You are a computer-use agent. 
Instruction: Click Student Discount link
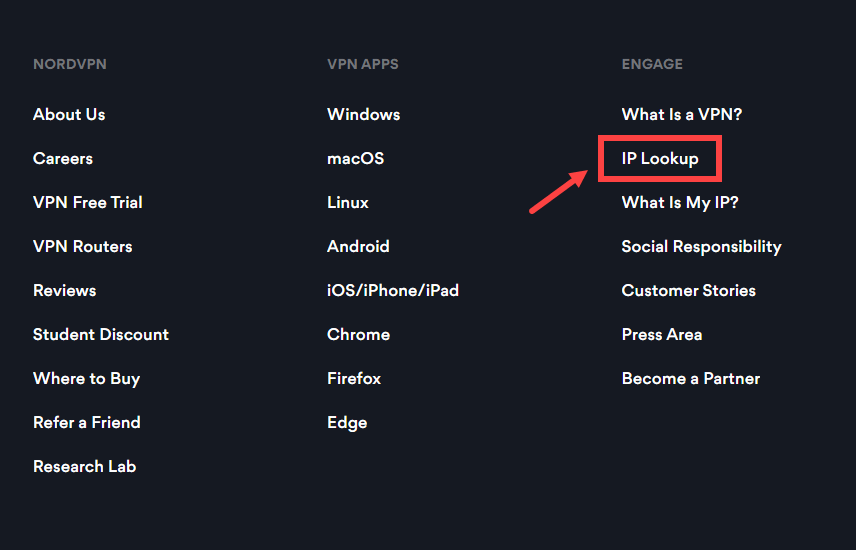point(101,335)
